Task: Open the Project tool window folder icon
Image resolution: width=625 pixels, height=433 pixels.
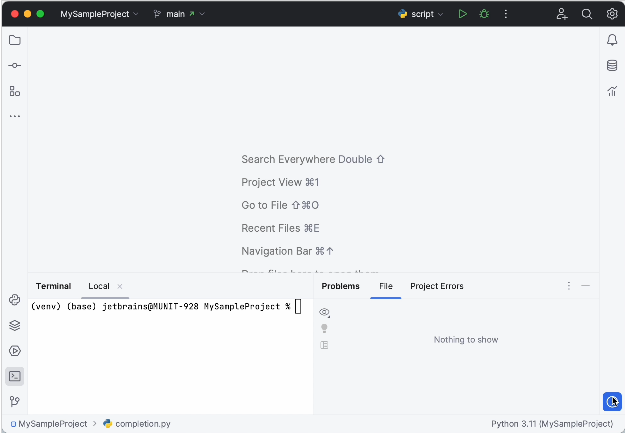Action: pyautogui.click(x=15, y=40)
